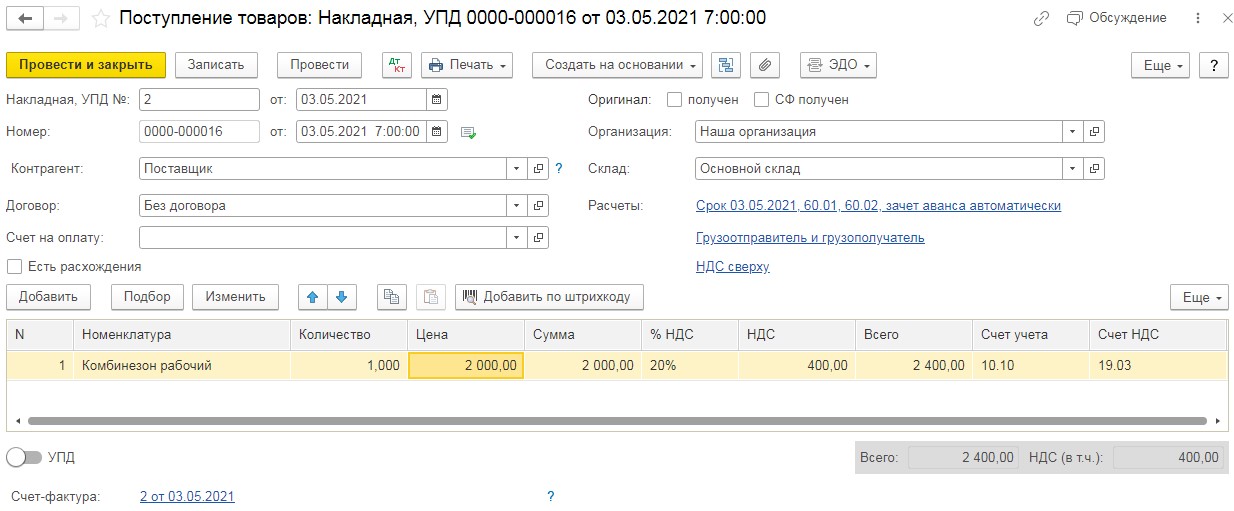The width and height of the screenshot is (1234, 511).
Task: Click the Дт/Кт postings icon
Action: (x=397, y=65)
